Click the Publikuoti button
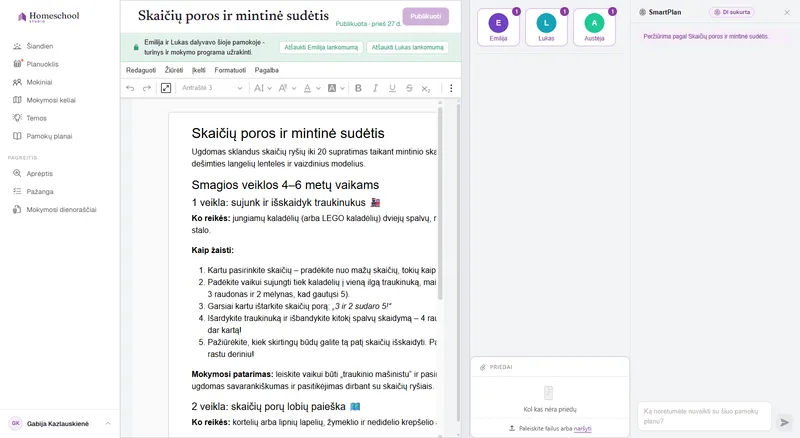Image resolution: width=800 pixels, height=438 pixels. point(426,16)
